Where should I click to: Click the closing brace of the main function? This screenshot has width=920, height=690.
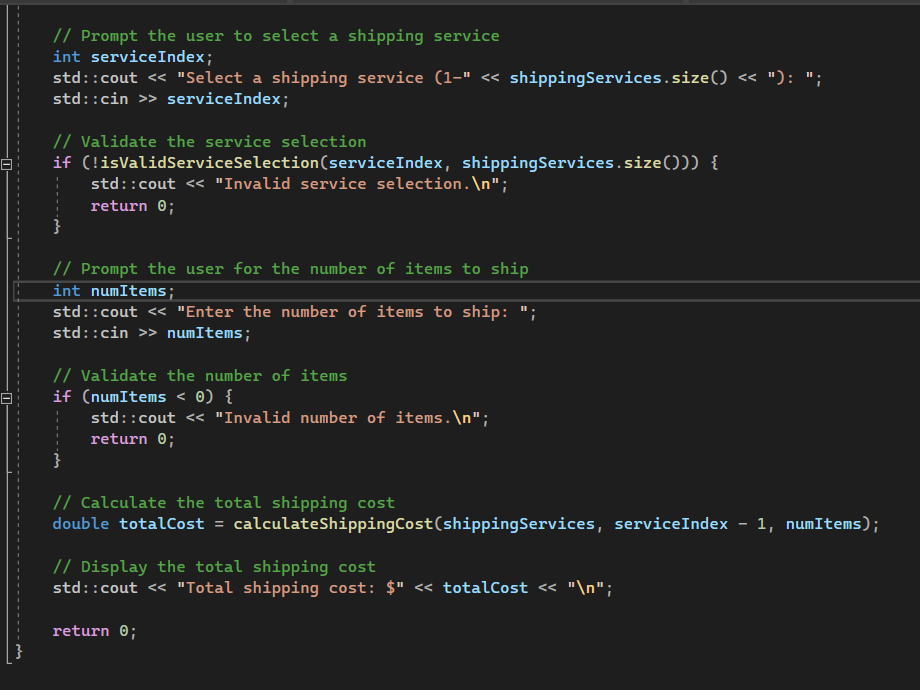(17, 651)
